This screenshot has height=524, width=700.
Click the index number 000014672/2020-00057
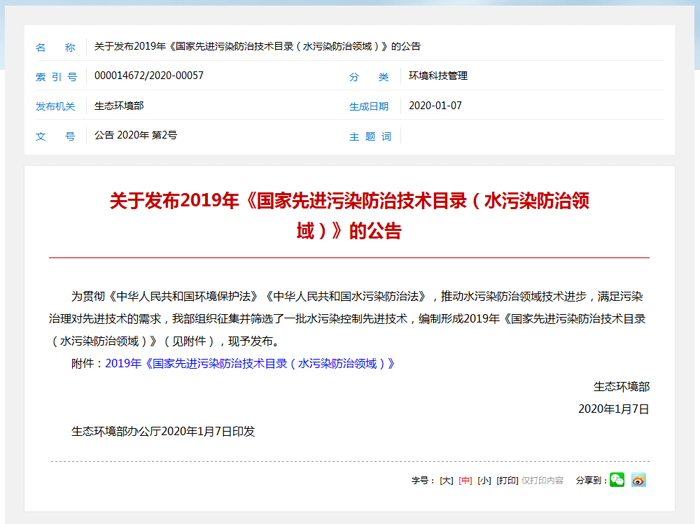point(148,76)
